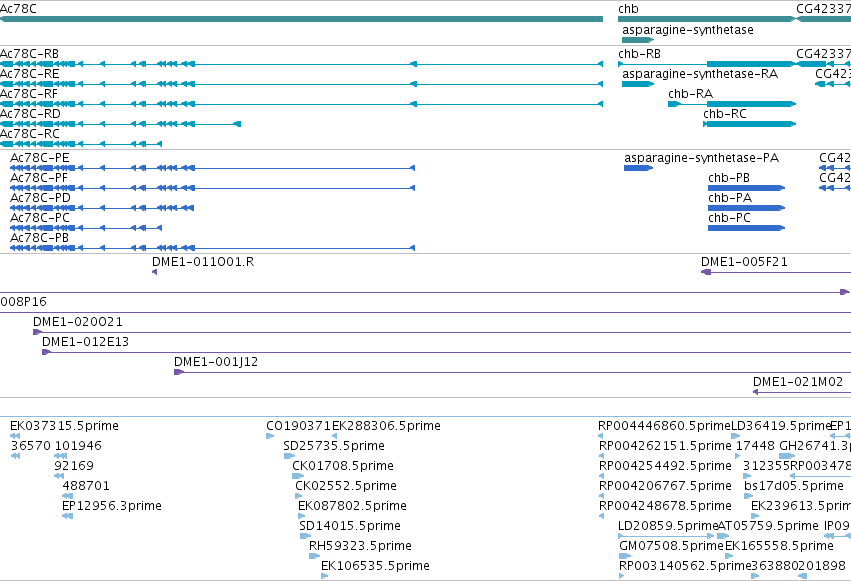Select clone DME1-020O21

point(442,332)
